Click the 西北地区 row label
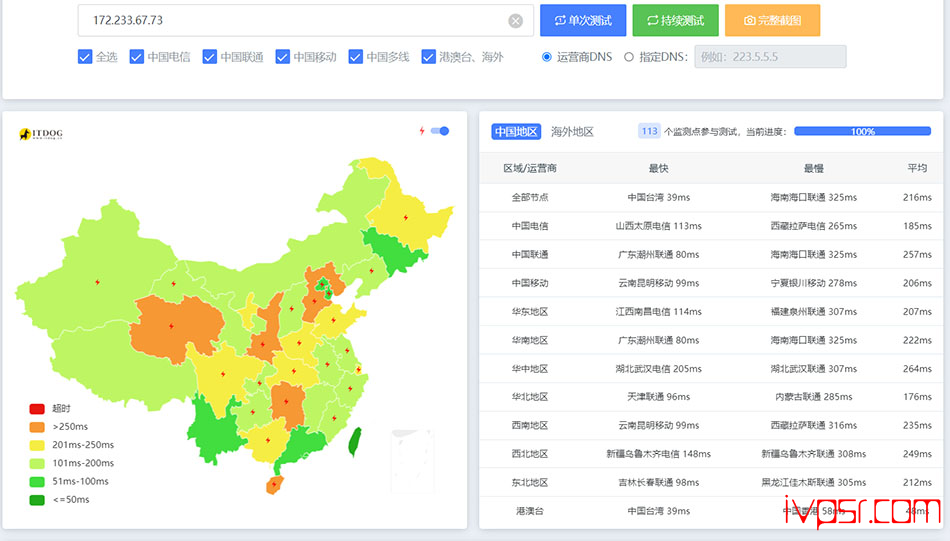This screenshot has height=541, width=950. click(530, 454)
